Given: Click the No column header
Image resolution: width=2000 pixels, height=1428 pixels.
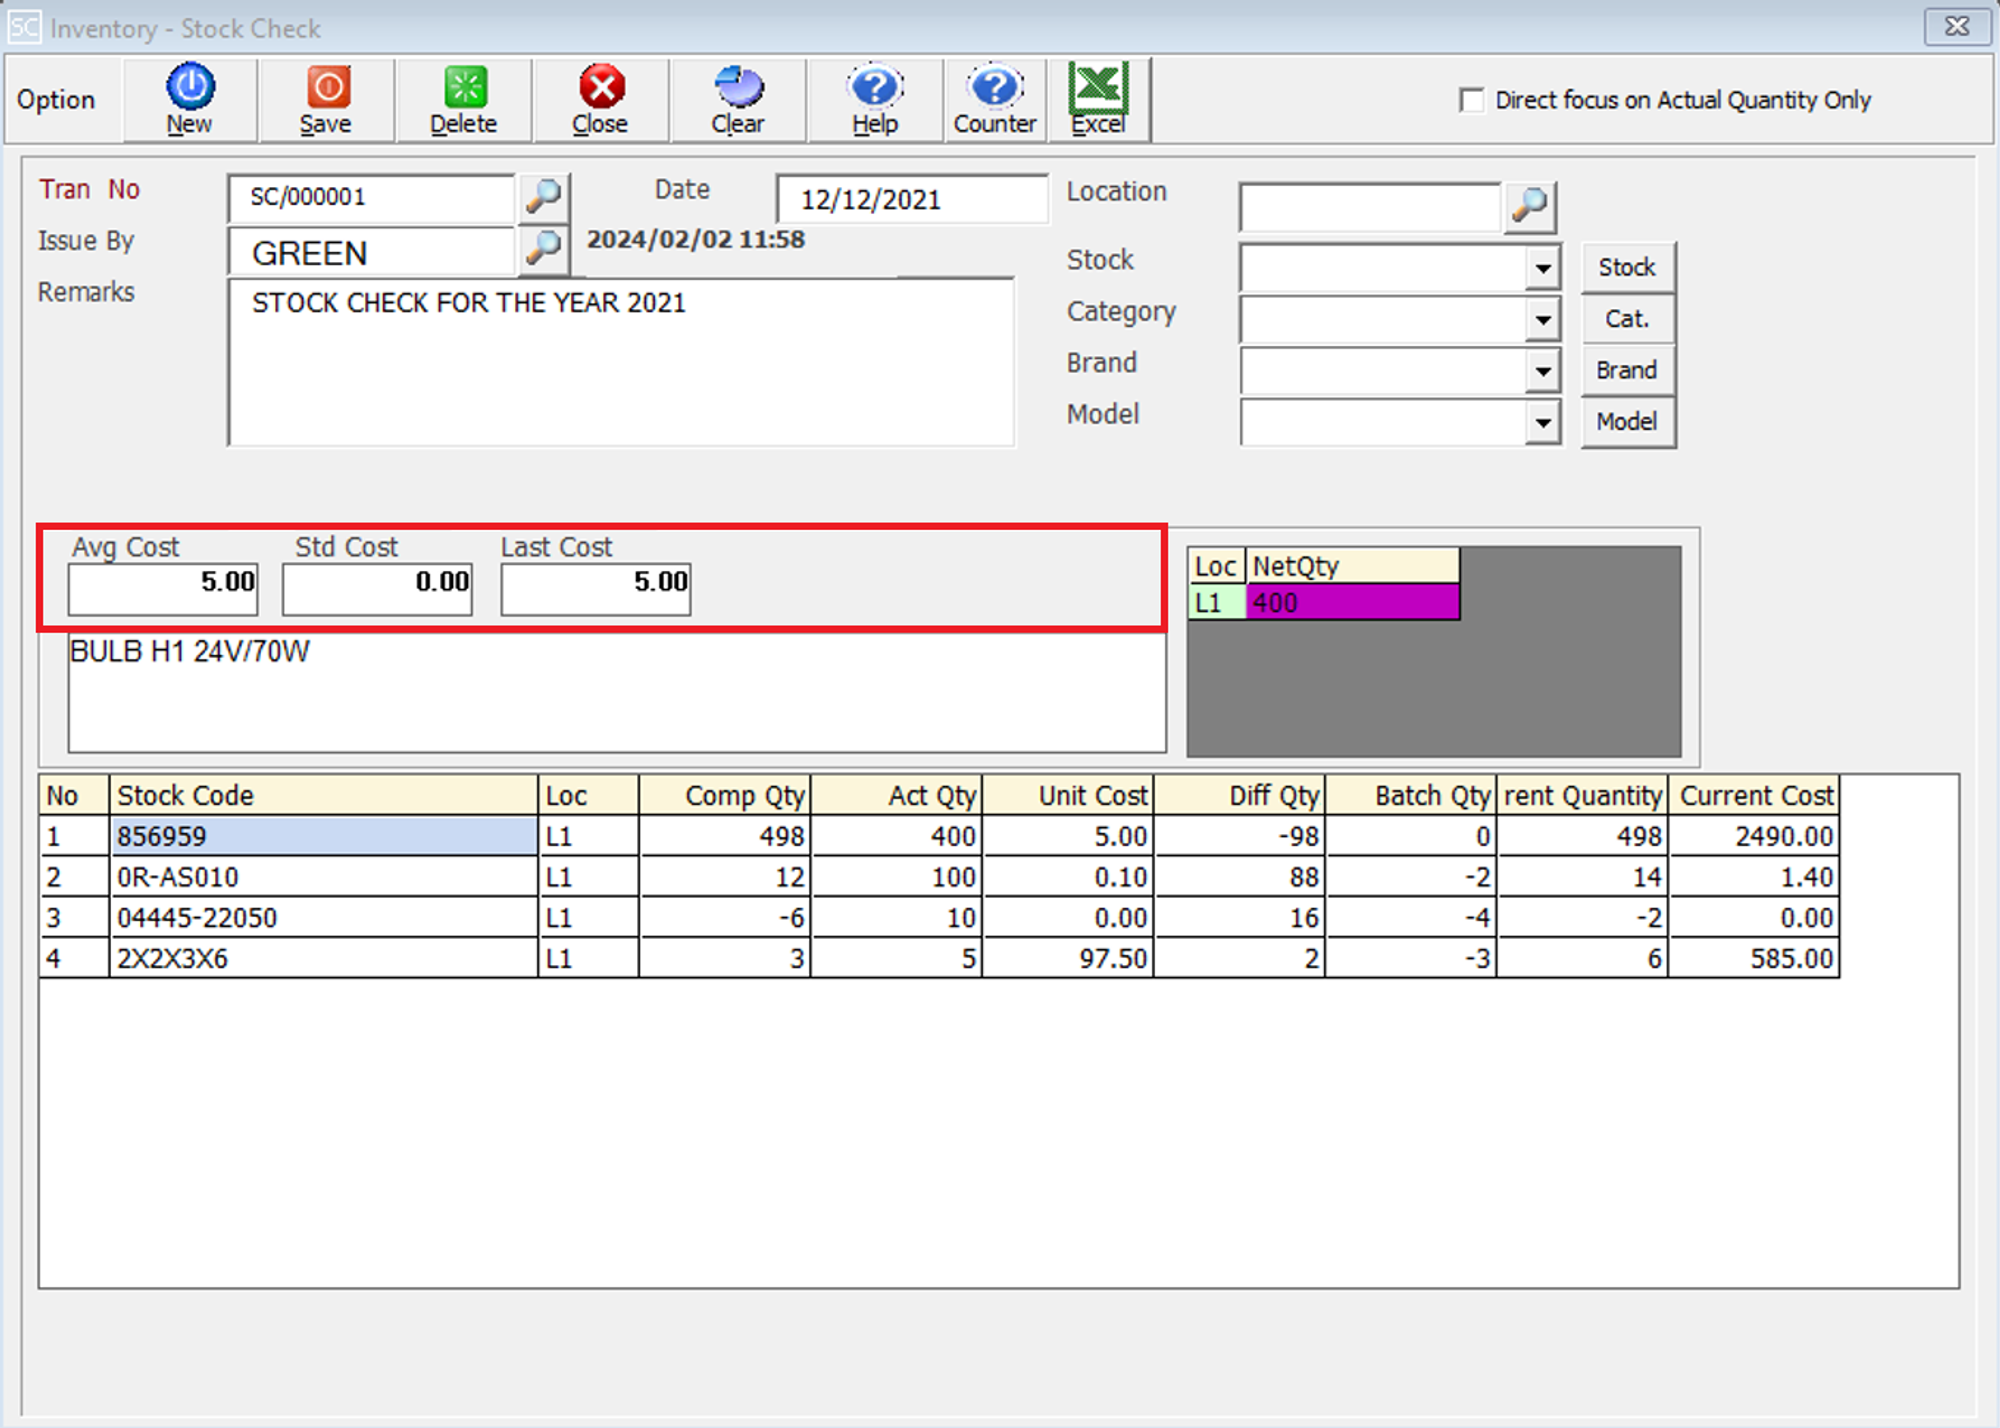Looking at the screenshot, I should pyautogui.click(x=74, y=795).
